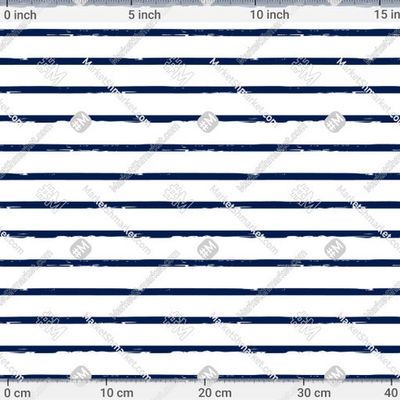The image size is (400, 400).
Task: Select the 5 inch ruler label
Action: coord(145,15)
